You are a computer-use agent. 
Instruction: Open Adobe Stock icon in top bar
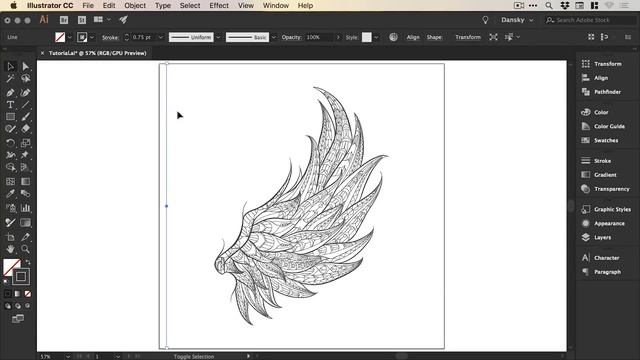[x=82, y=20]
